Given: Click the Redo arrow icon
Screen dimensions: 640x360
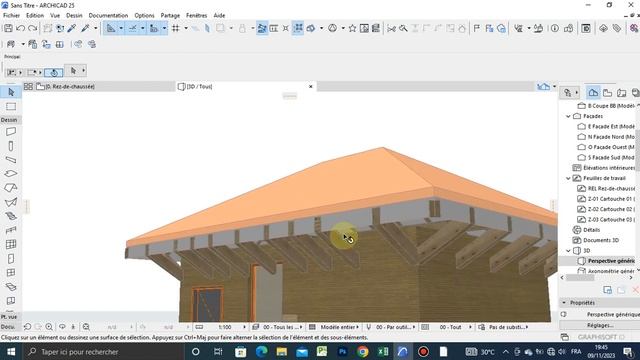Looking at the screenshot, I should point(33,28).
